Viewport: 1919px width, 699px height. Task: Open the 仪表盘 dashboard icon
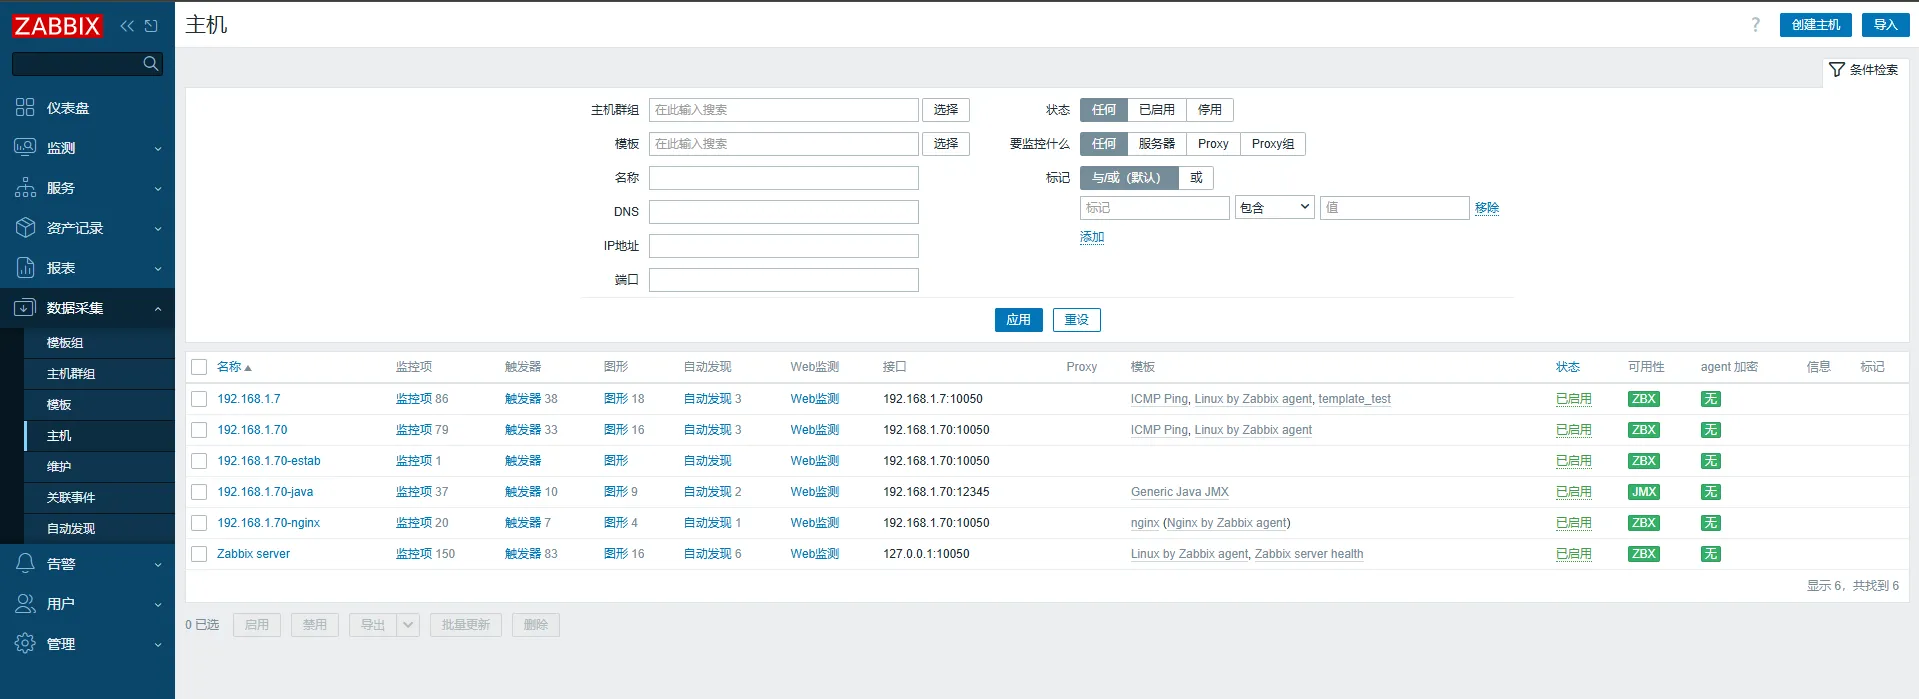coord(25,107)
